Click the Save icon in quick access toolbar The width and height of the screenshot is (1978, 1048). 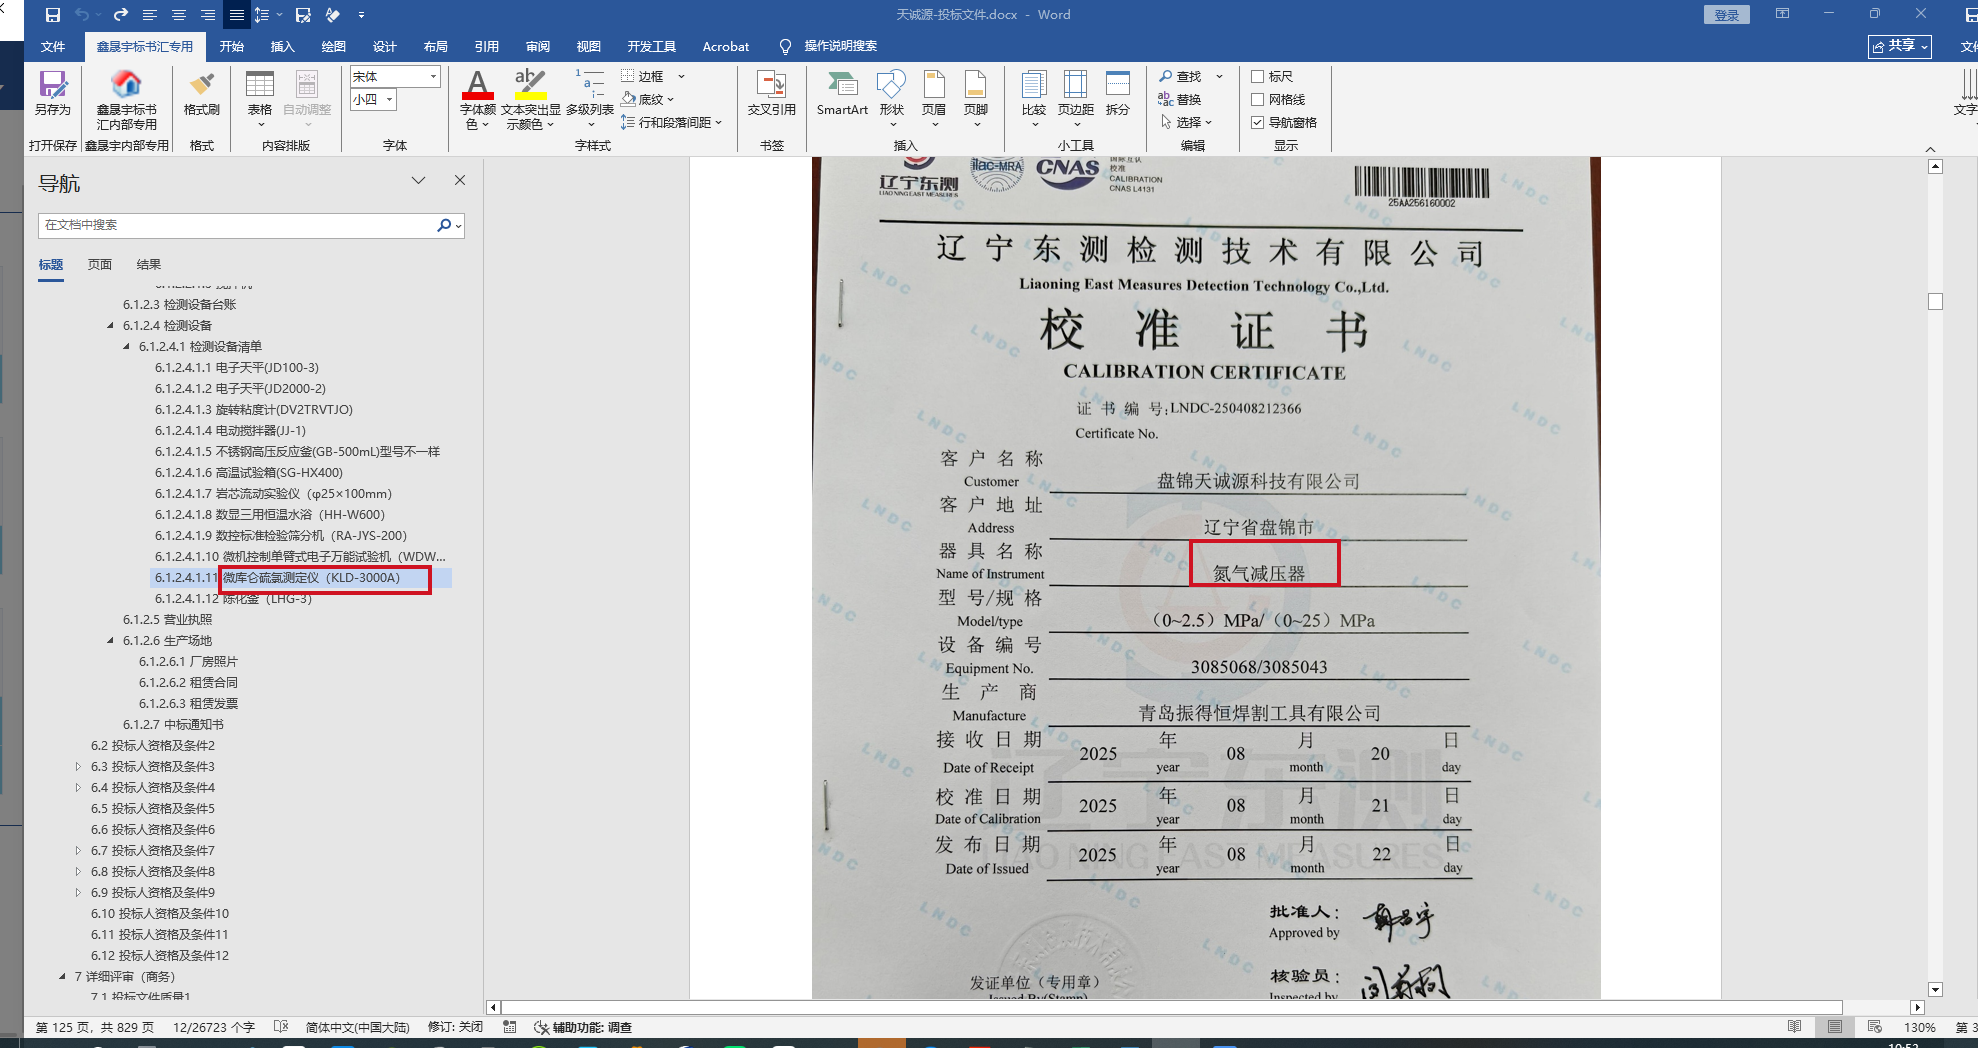[53, 15]
